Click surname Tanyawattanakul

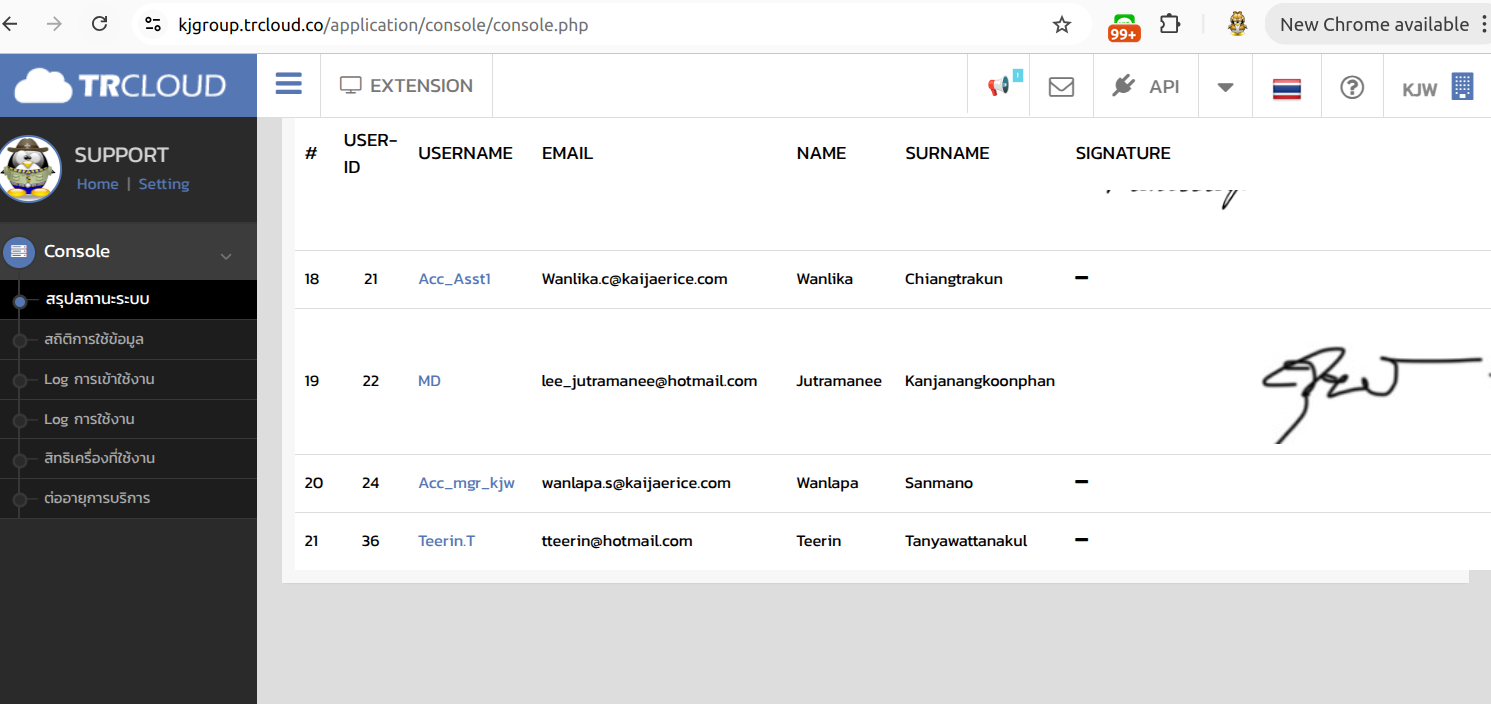[966, 541]
